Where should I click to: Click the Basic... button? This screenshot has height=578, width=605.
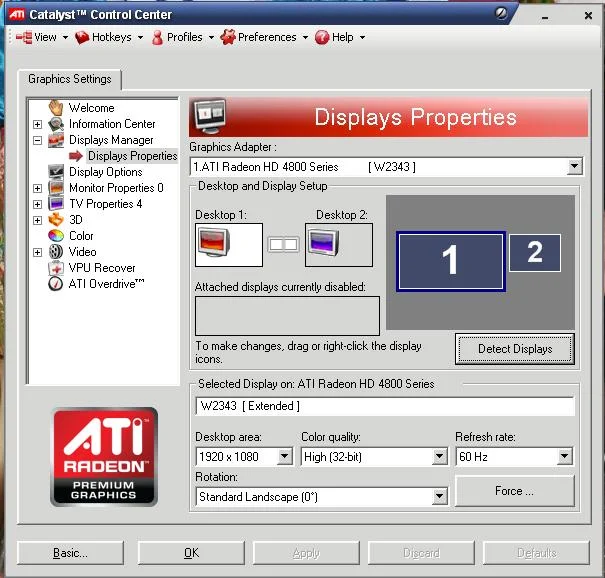pos(71,553)
